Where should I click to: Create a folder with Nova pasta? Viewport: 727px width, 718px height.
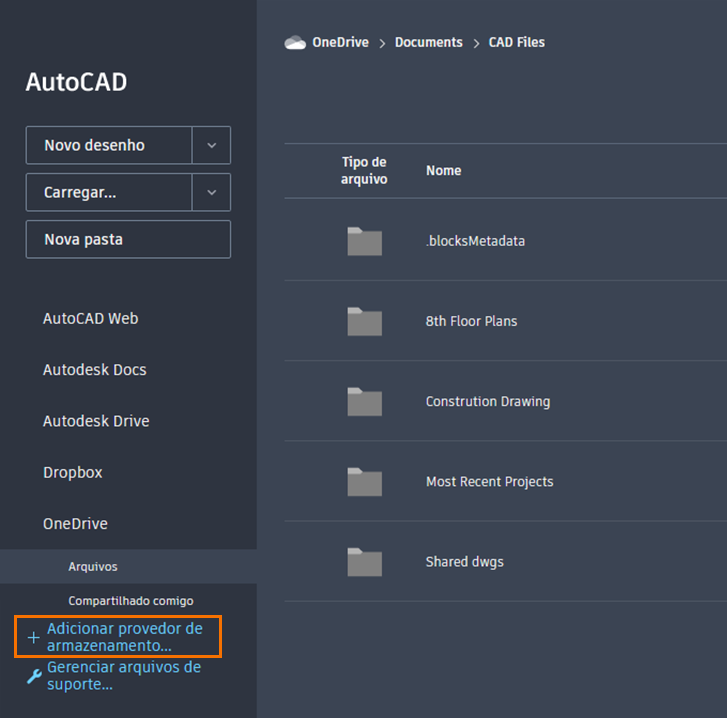128,239
